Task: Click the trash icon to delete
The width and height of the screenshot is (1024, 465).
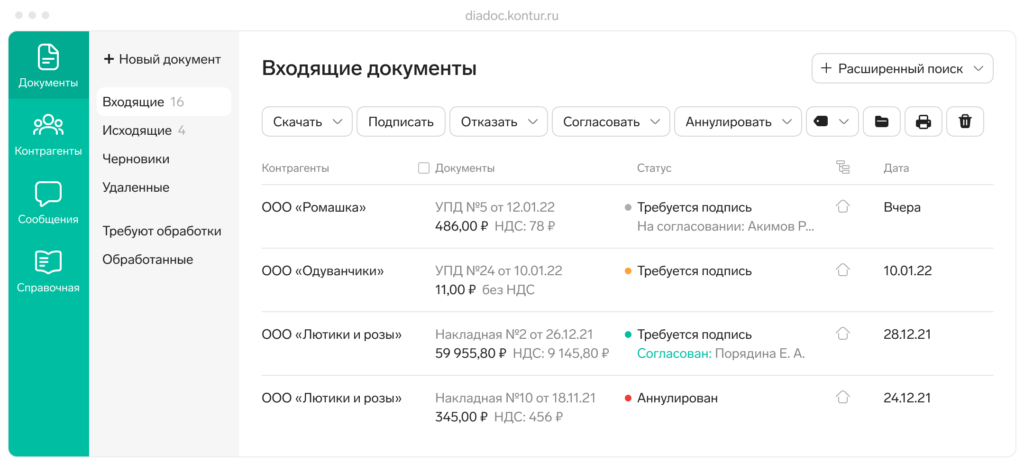Action: (965, 122)
